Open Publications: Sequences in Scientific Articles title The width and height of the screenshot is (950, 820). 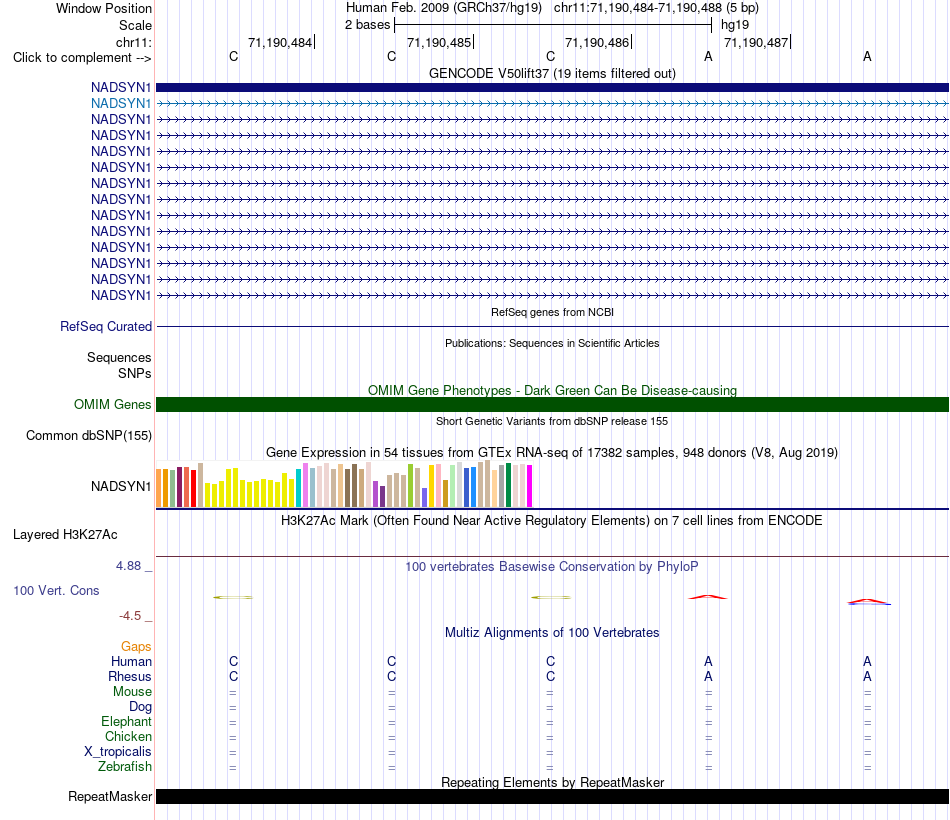(552, 343)
